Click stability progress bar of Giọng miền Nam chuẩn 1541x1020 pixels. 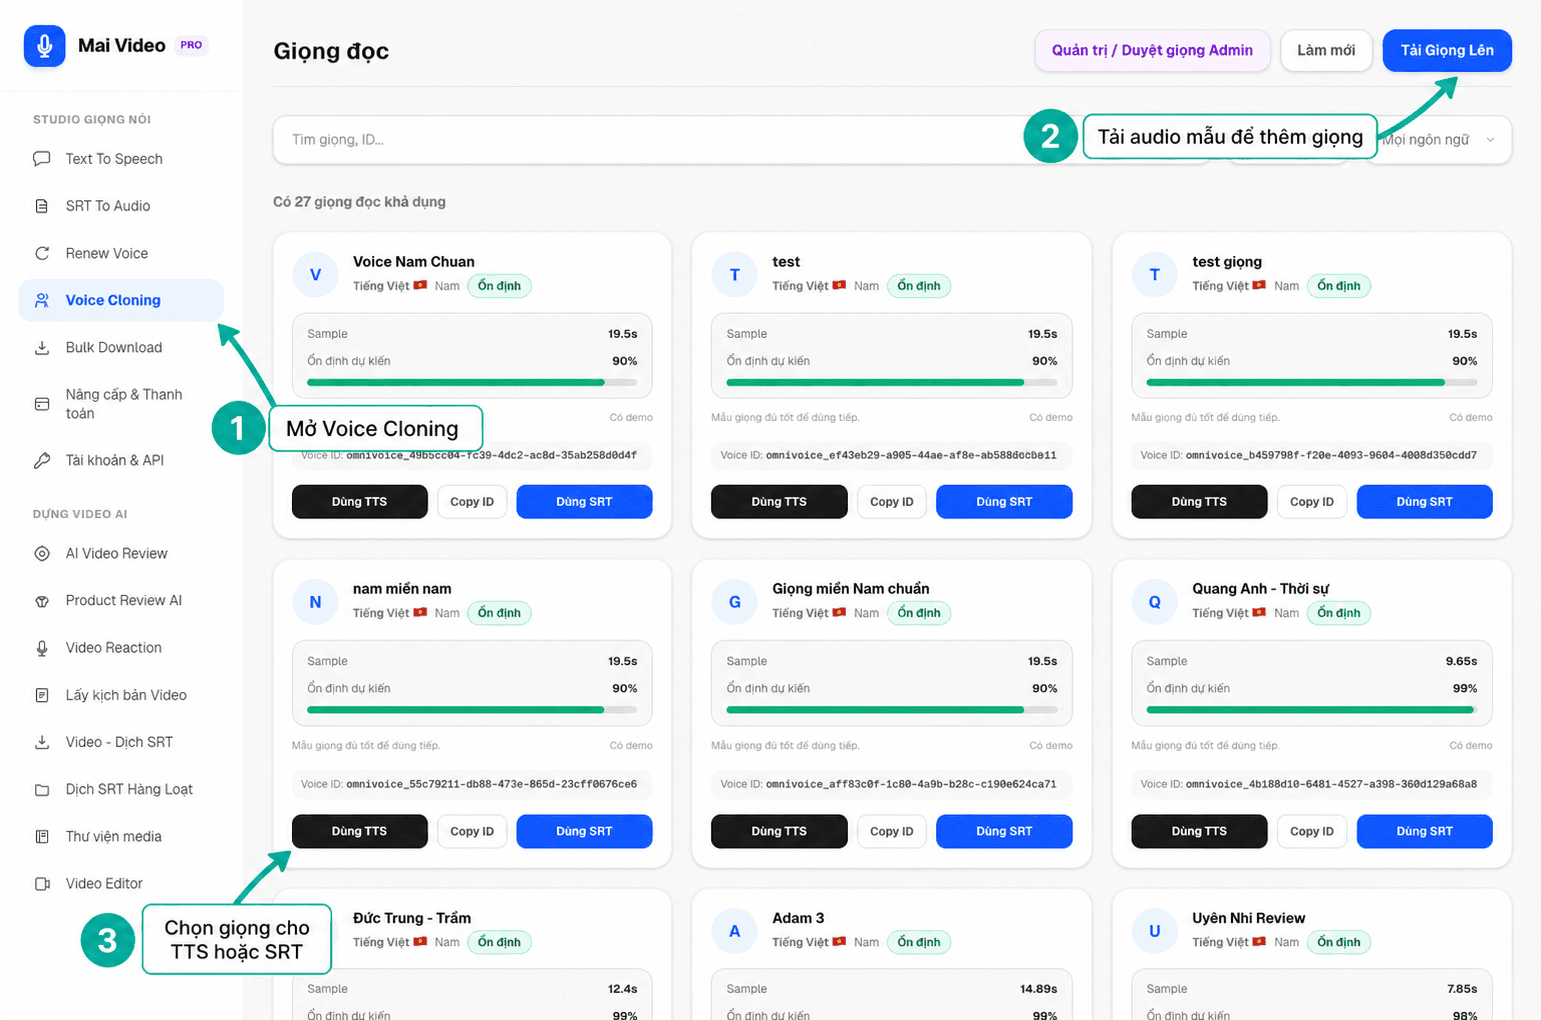[892, 710]
